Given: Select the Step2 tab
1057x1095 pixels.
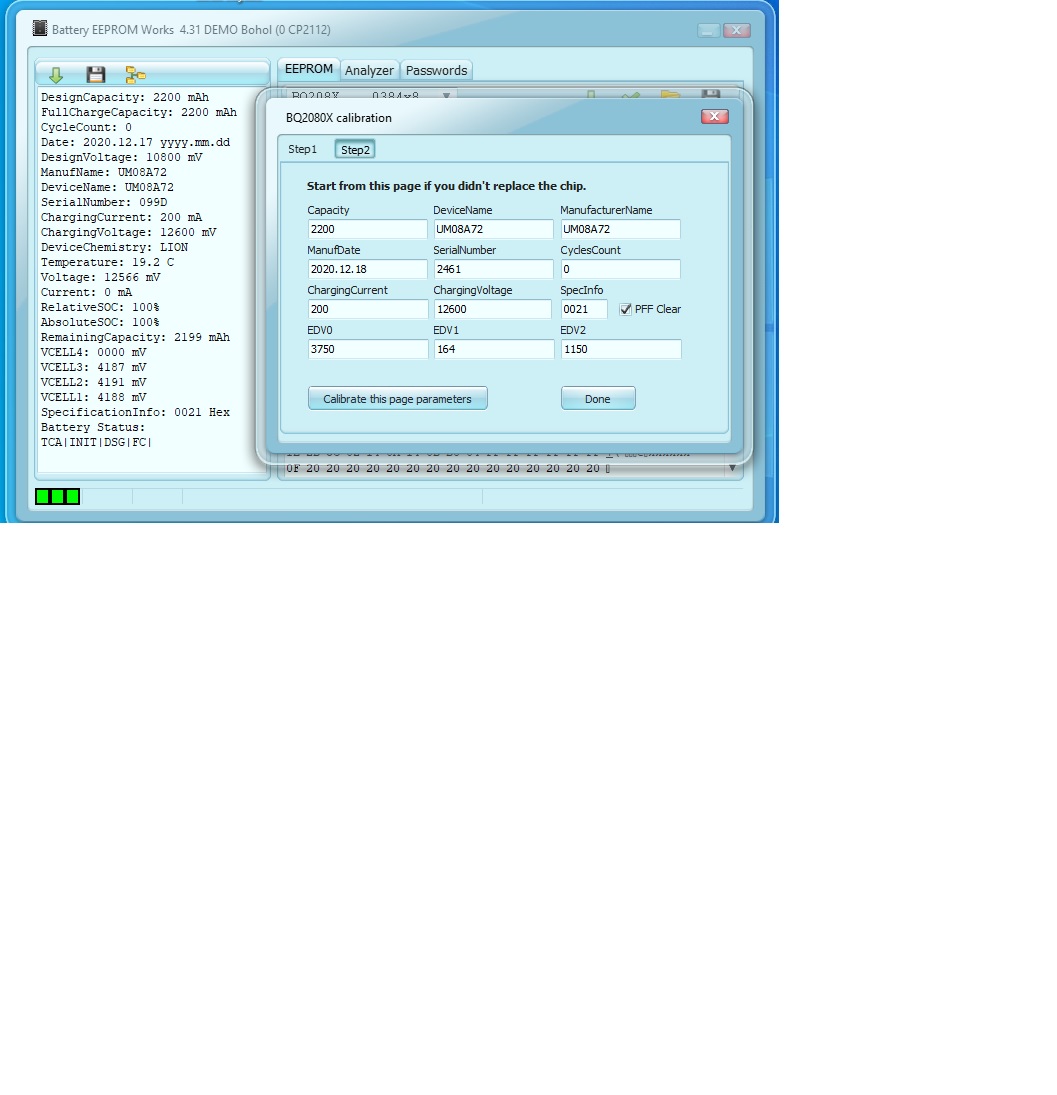Looking at the screenshot, I should tap(355, 149).
